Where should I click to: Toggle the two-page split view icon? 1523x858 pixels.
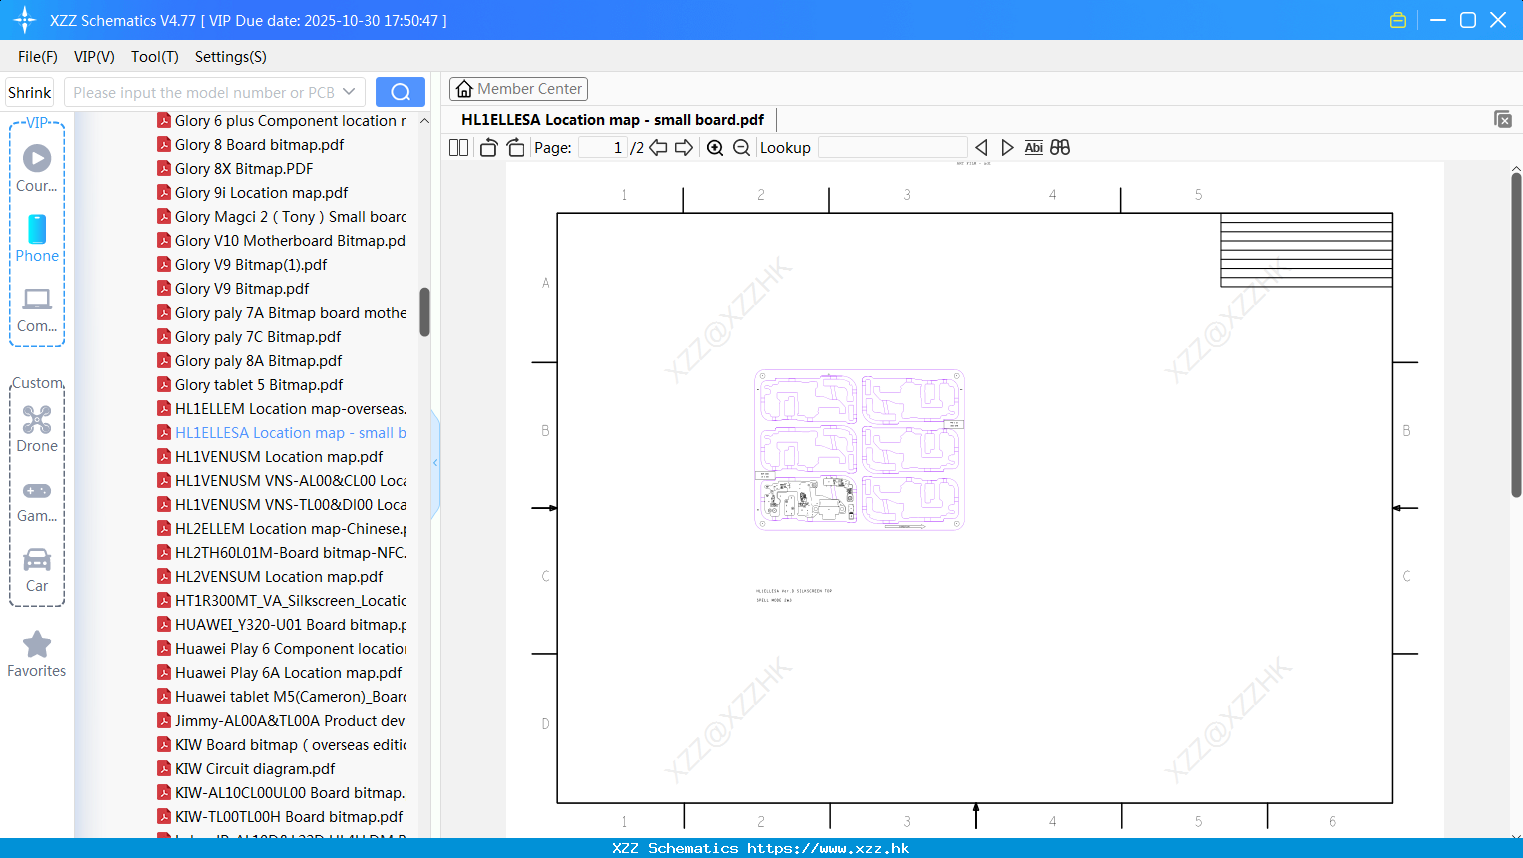coord(459,148)
